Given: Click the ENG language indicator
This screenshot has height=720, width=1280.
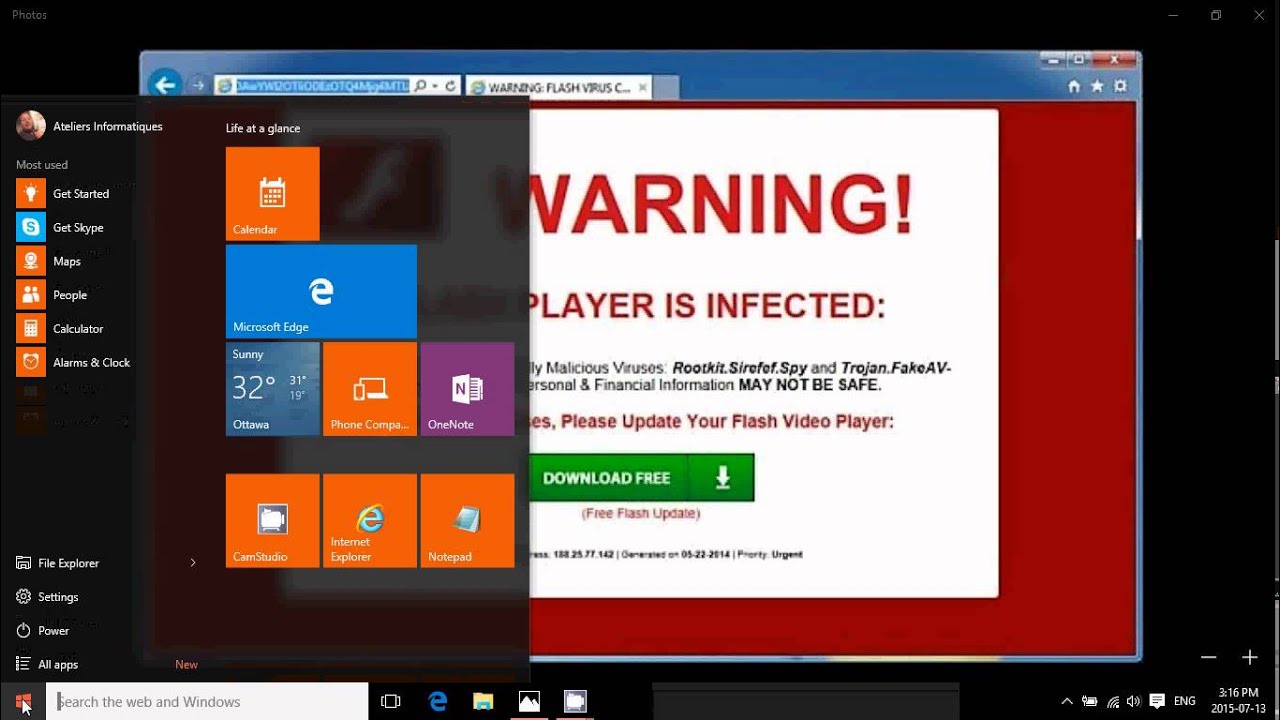Looking at the screenshot, I should pos(1185,702).
